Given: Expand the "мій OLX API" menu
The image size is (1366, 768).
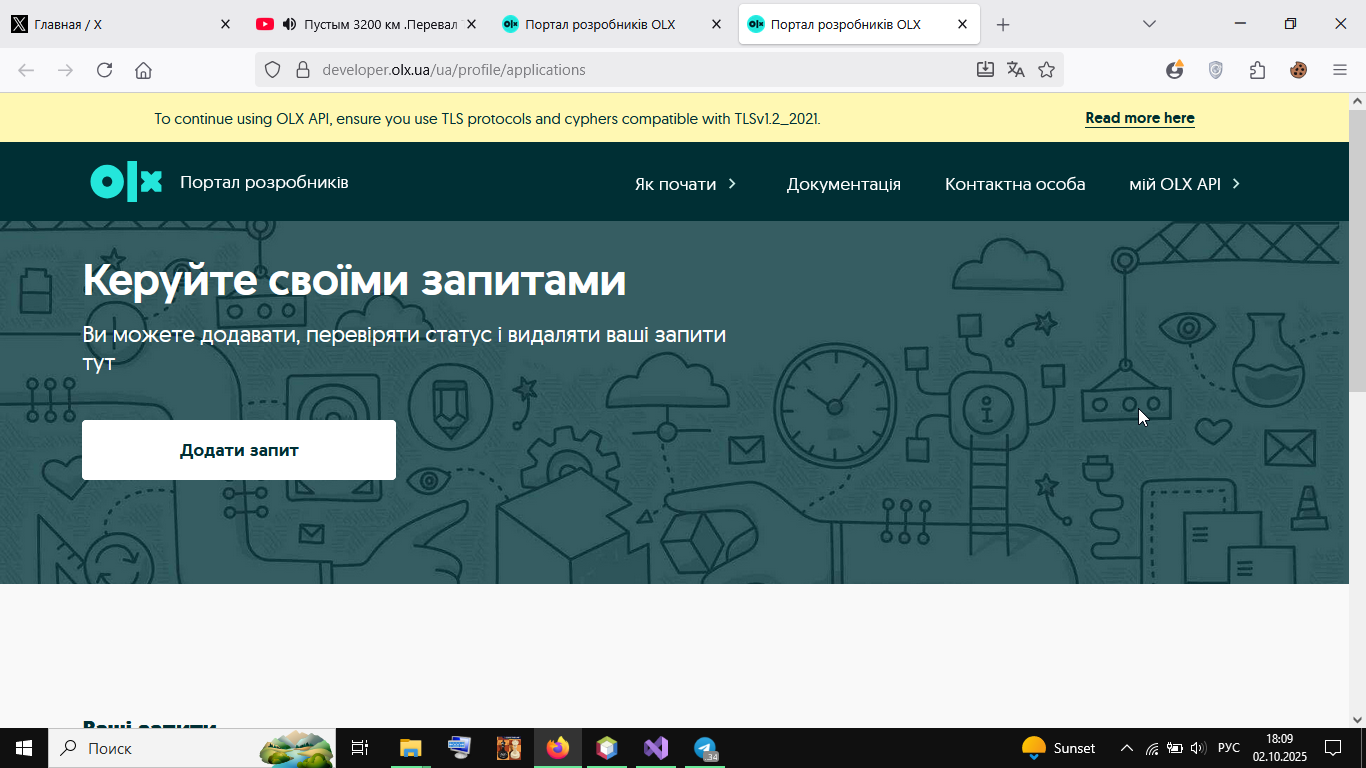Looking at the screenshot, I should coord(1185,184).
